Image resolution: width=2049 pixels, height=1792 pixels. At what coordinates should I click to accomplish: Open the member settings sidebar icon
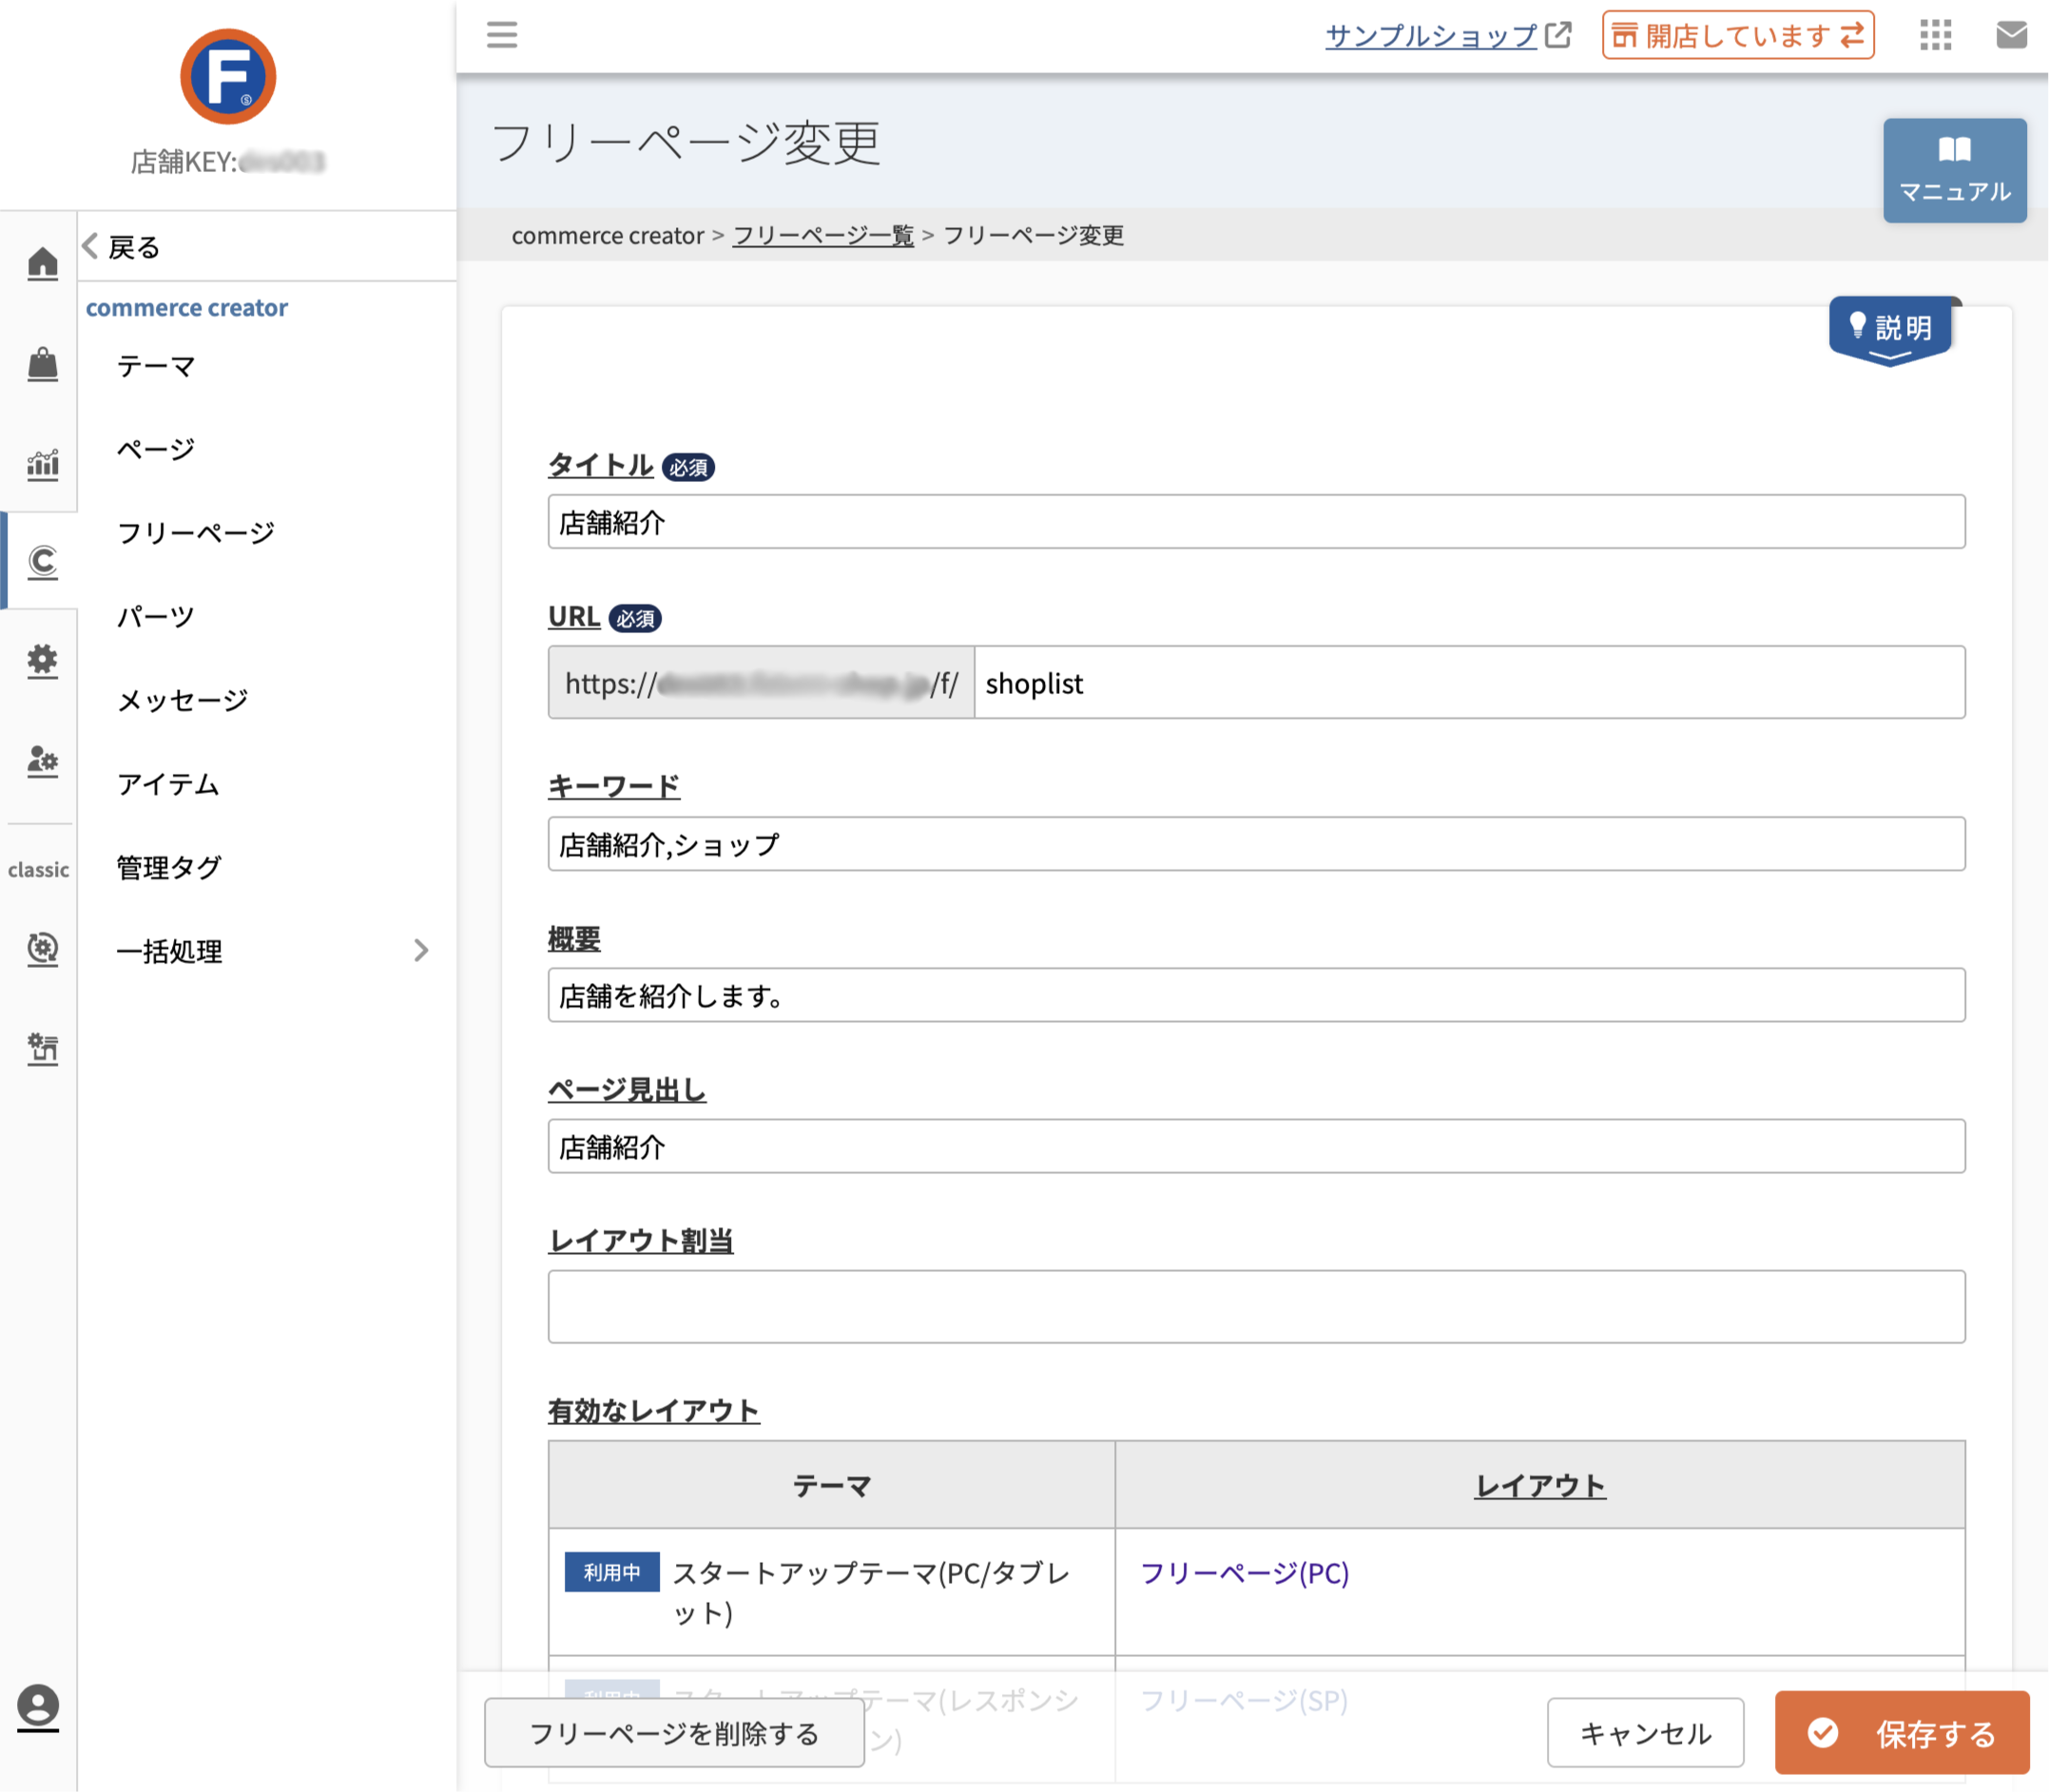coord(42,762)
